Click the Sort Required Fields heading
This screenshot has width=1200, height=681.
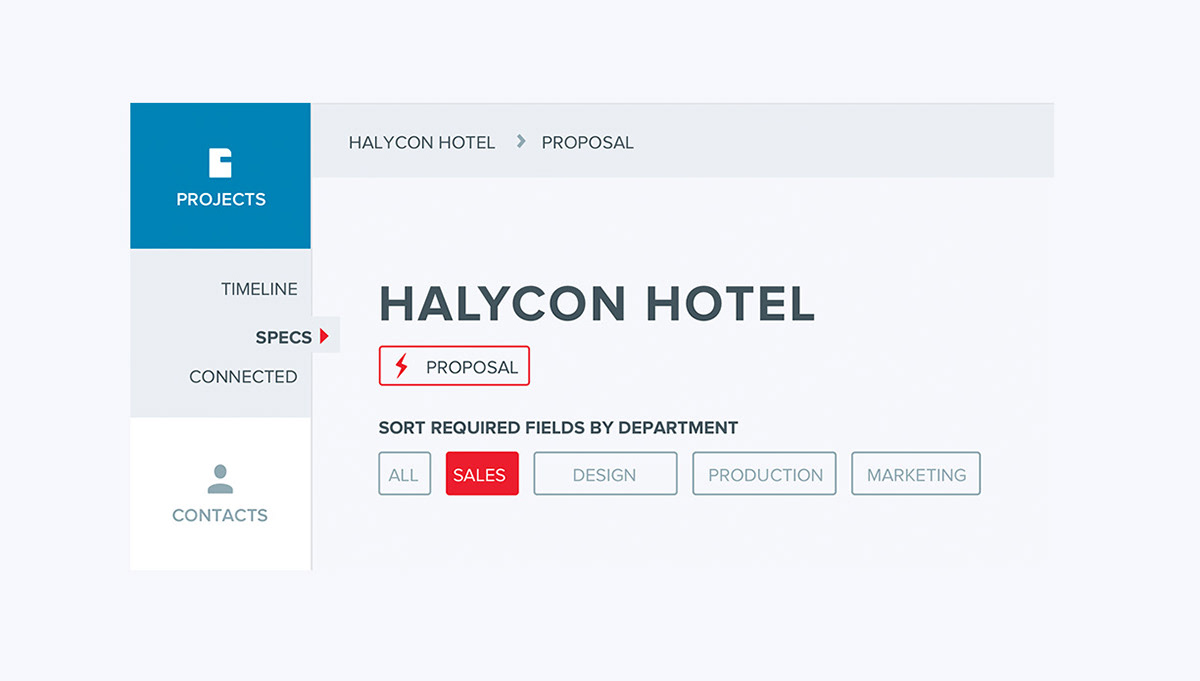[558, 428]
